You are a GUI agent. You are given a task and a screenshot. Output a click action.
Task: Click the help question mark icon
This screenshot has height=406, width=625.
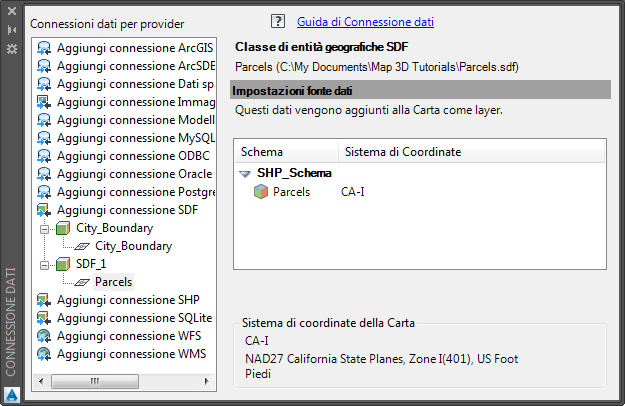click(278, 21)
